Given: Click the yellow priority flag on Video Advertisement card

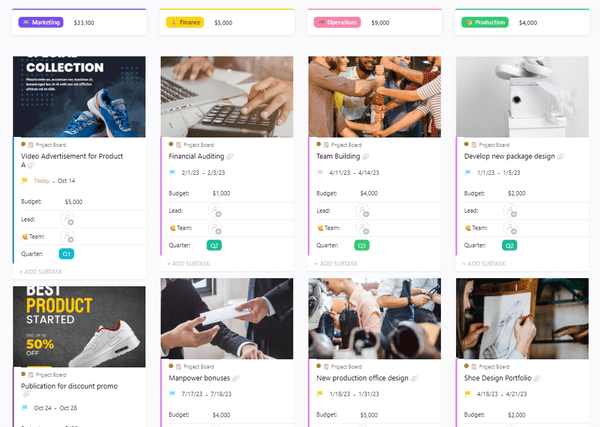Looking at the screenshot, I should (x=25, y=181).
